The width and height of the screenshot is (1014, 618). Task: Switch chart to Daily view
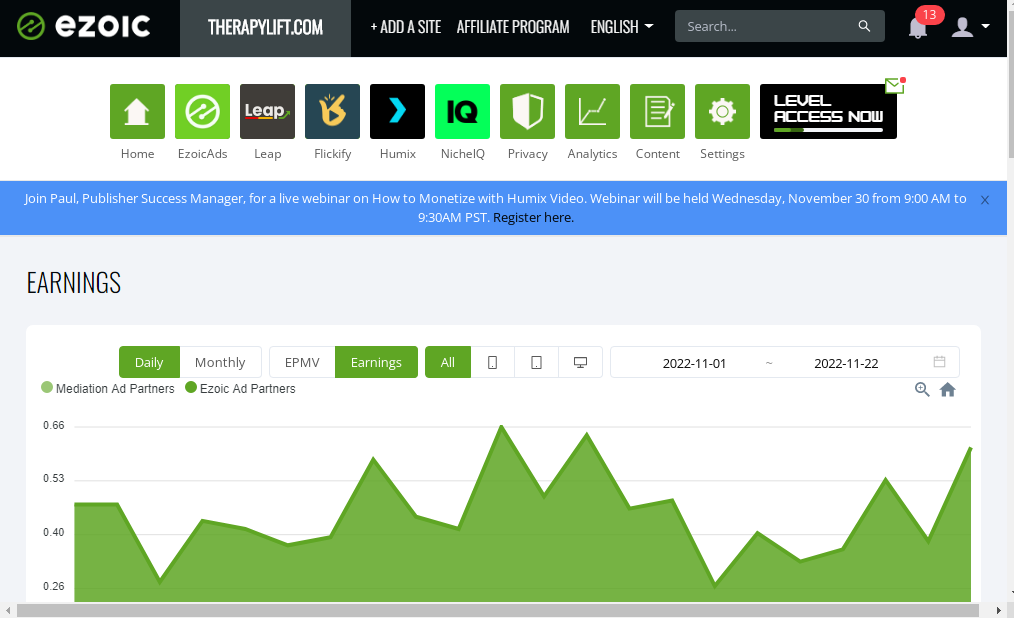(149, 362)
